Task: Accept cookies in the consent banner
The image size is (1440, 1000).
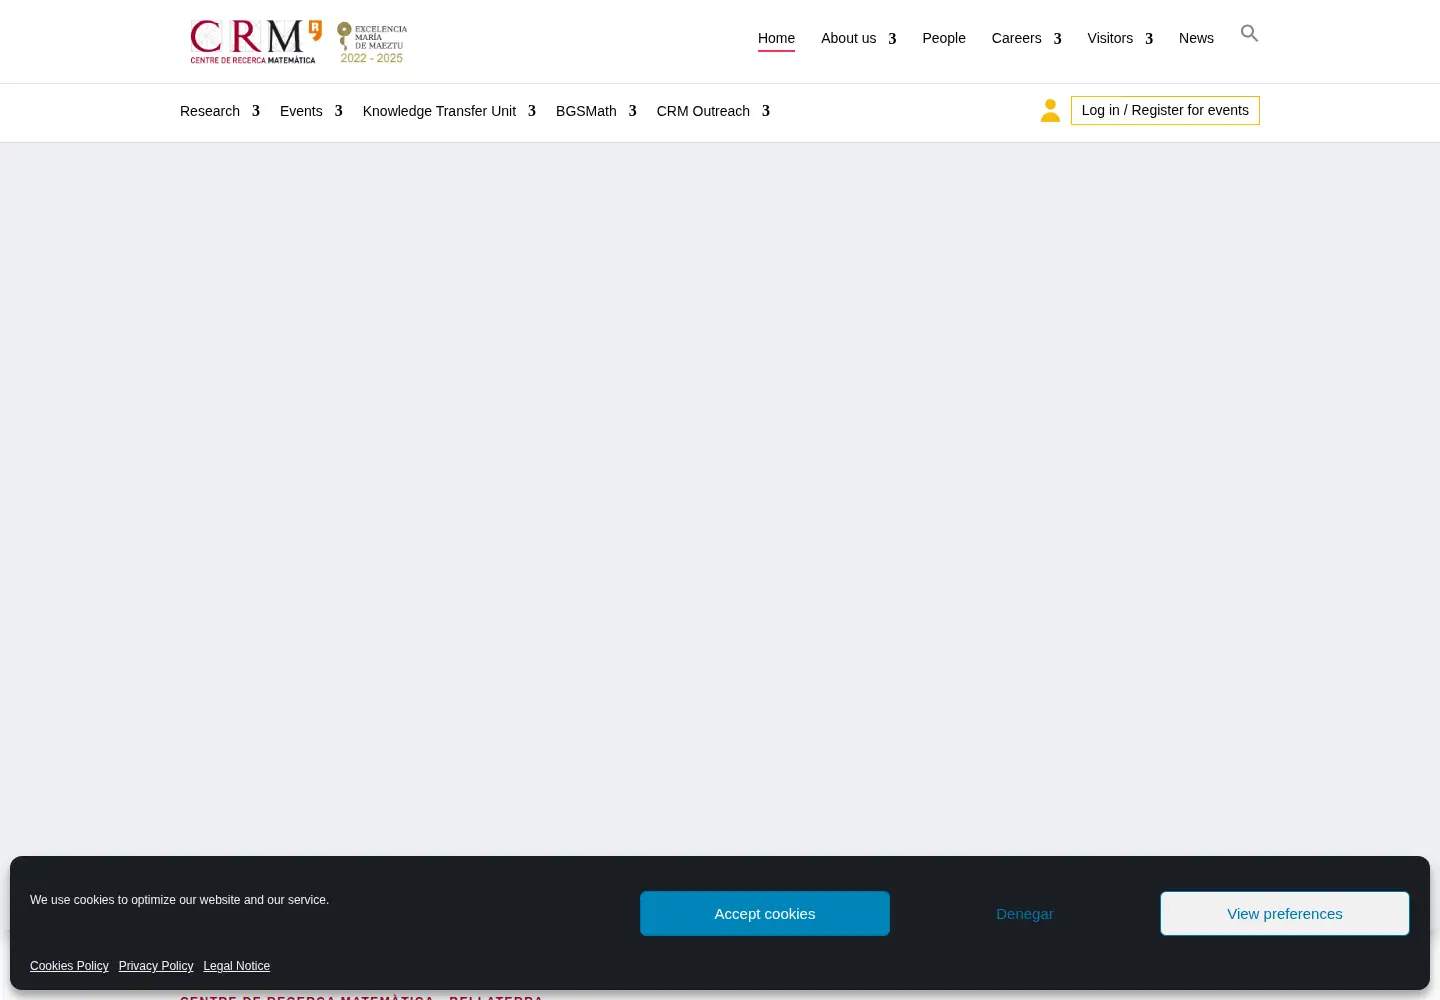Action: tap(765, 913)
